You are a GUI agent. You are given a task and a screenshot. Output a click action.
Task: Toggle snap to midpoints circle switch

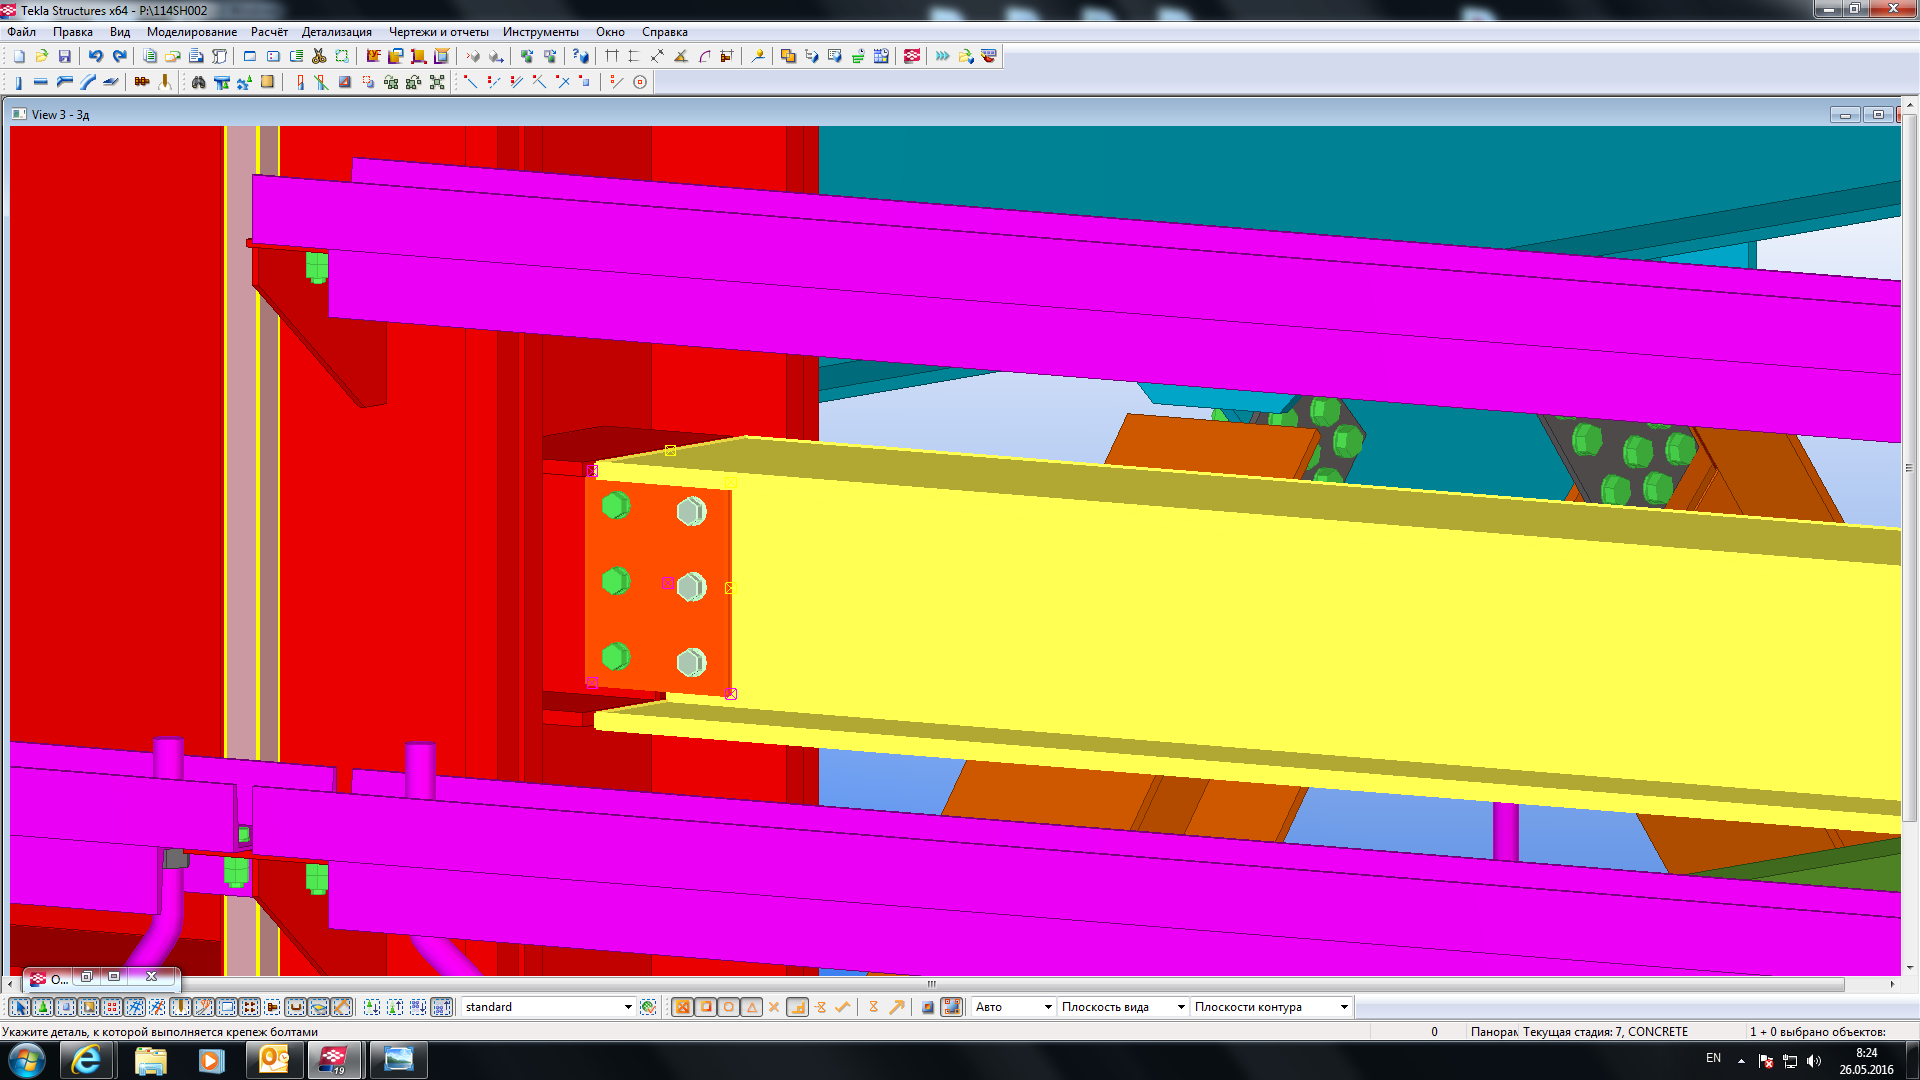point(729,1008)
